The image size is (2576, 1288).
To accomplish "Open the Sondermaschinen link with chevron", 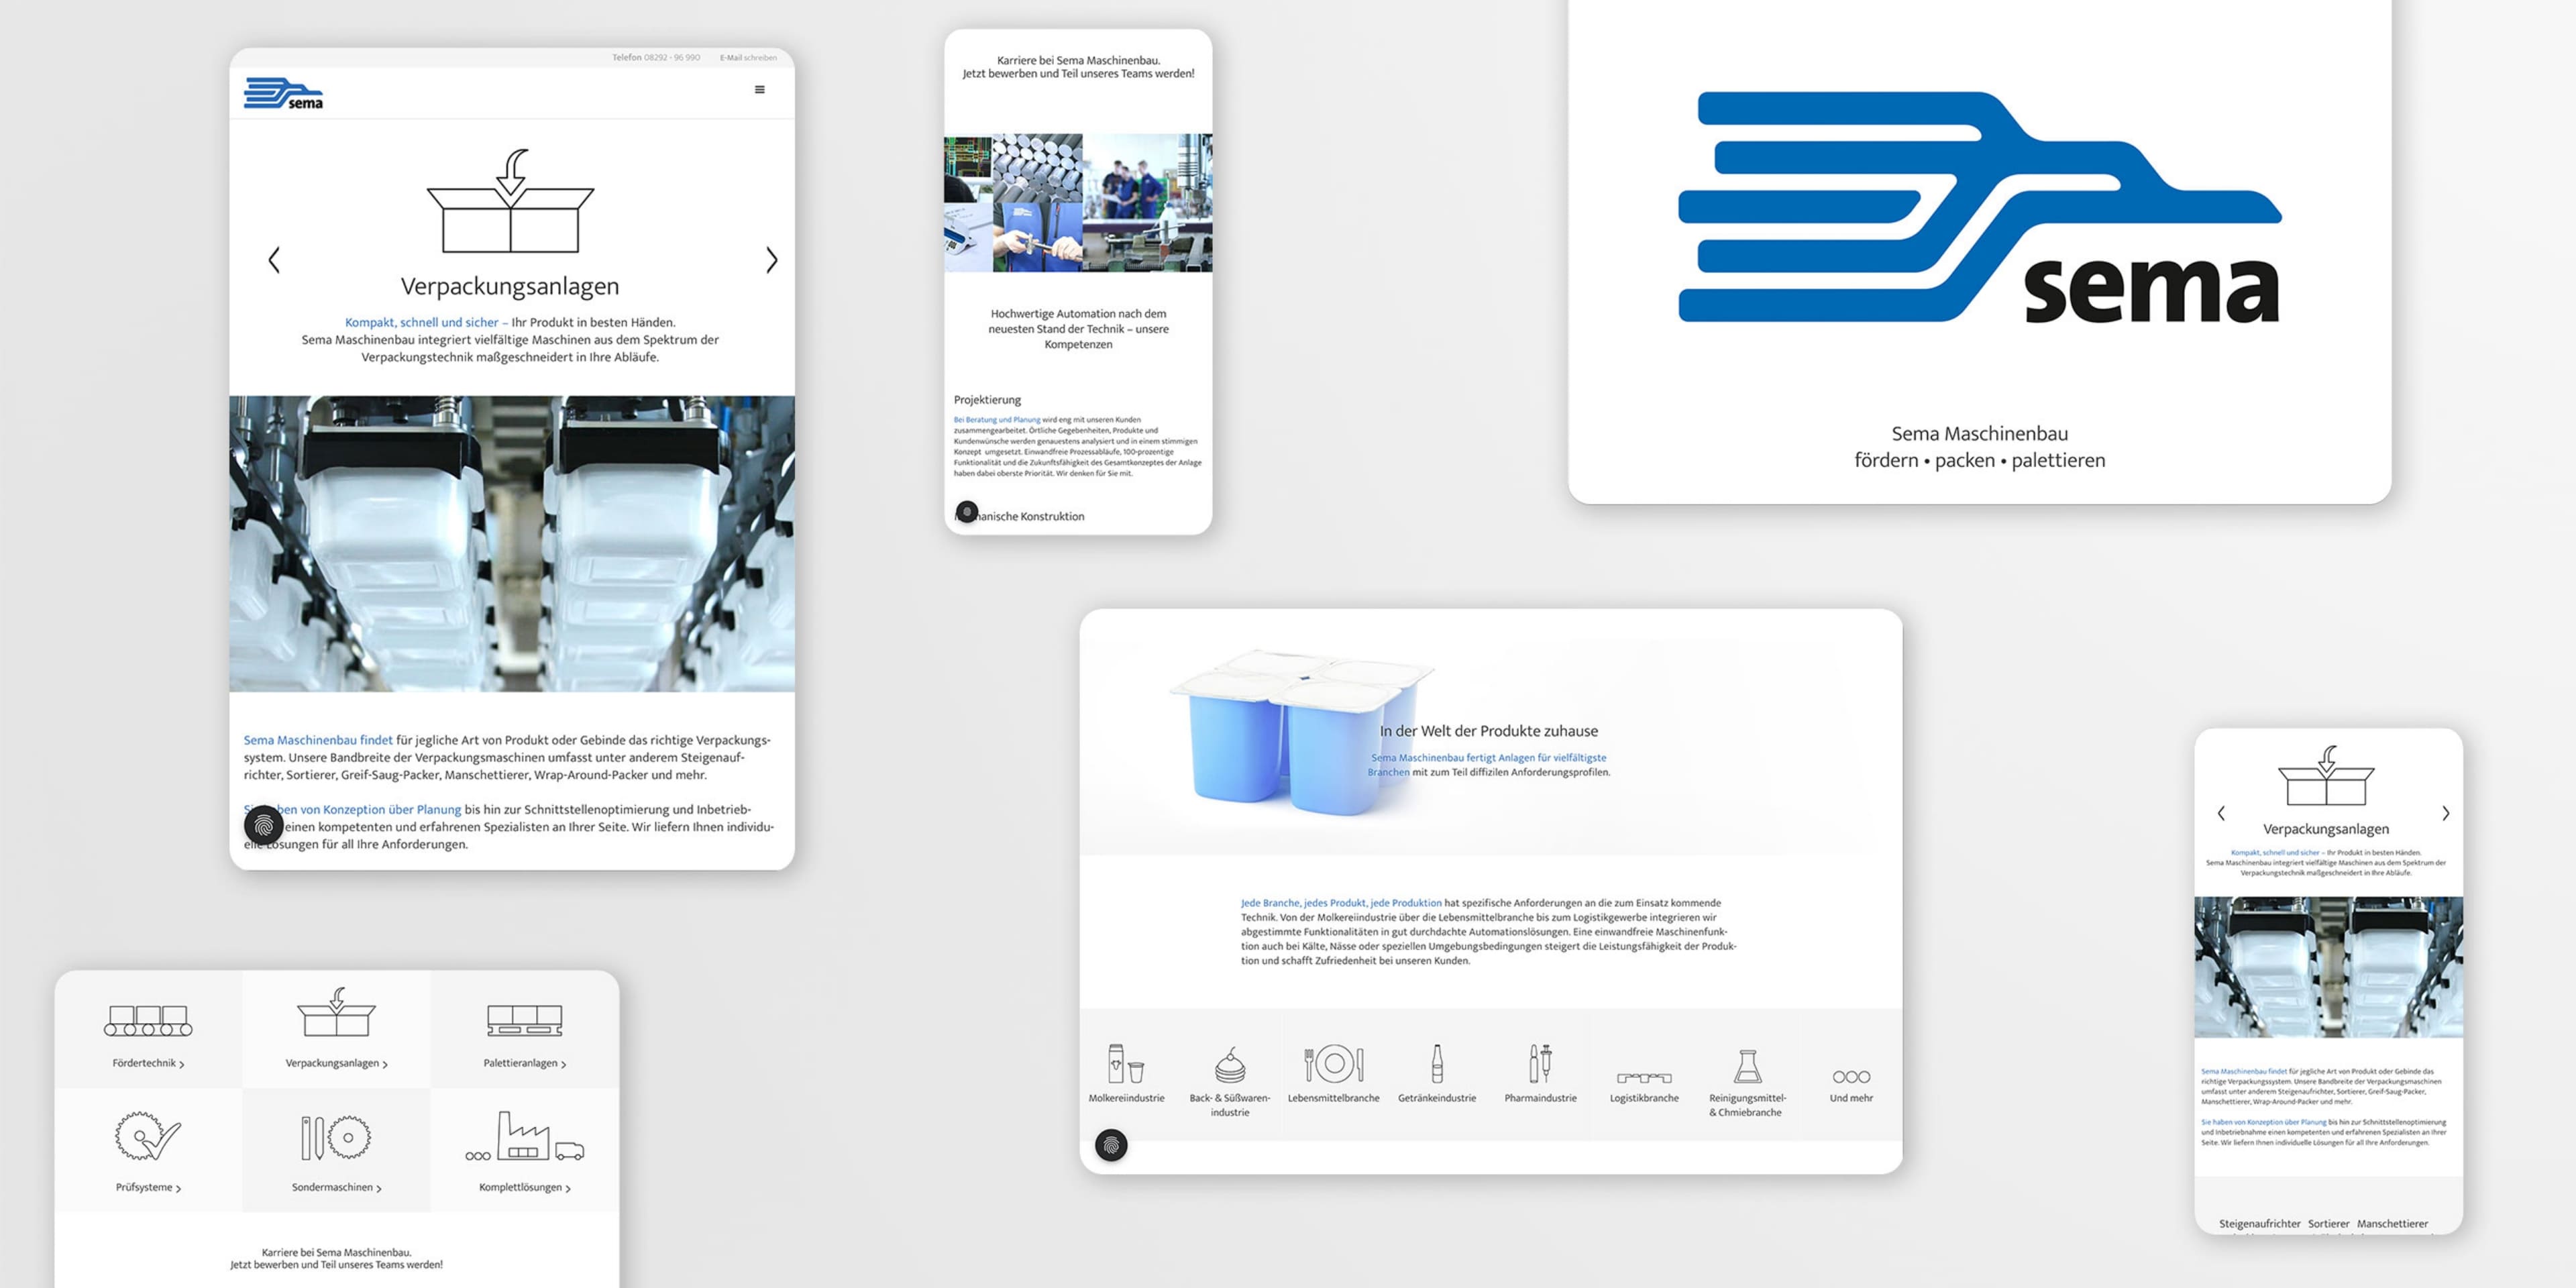I will click(336, 1187).
